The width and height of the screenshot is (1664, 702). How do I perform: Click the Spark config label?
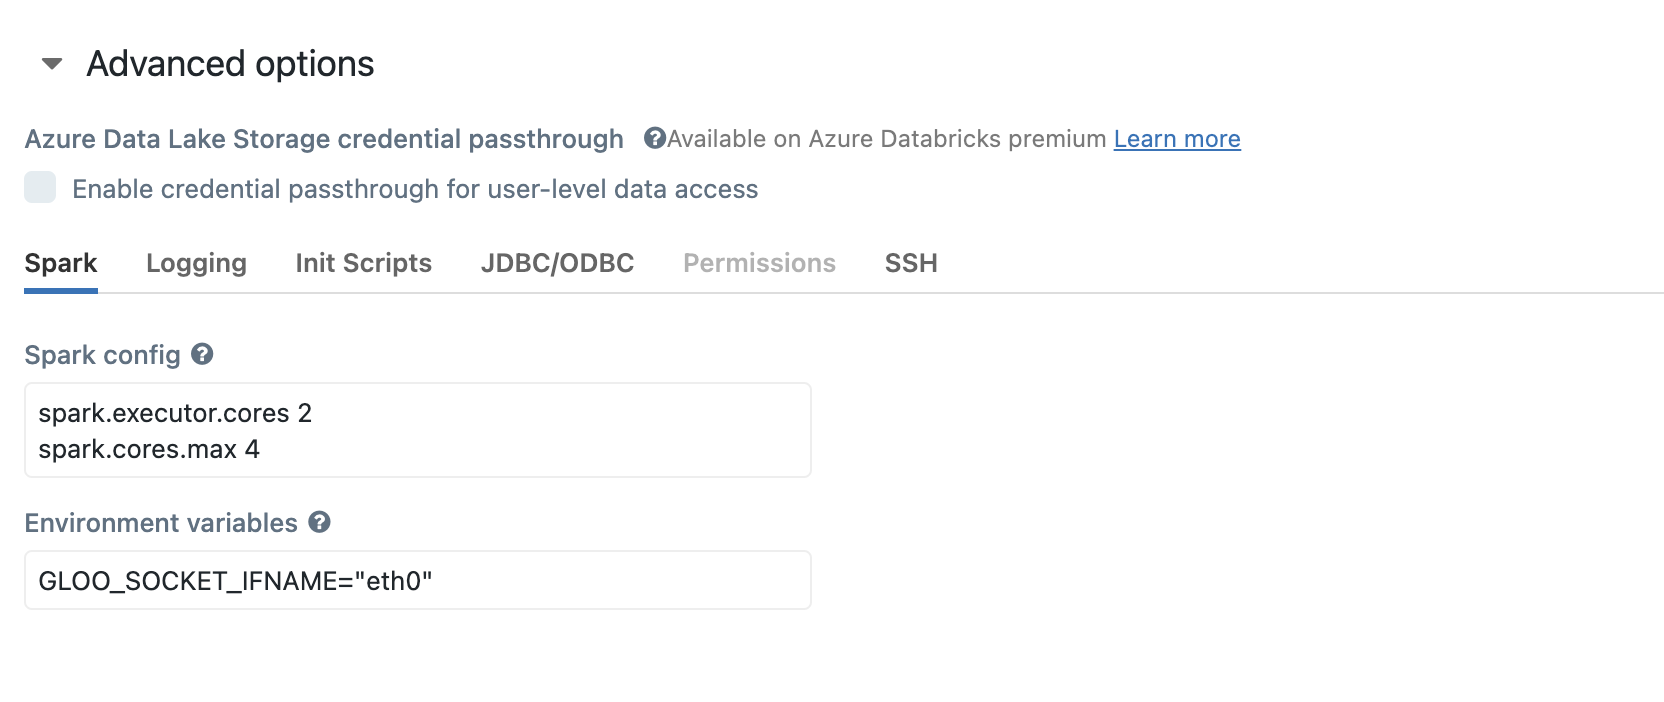(102, 355)
